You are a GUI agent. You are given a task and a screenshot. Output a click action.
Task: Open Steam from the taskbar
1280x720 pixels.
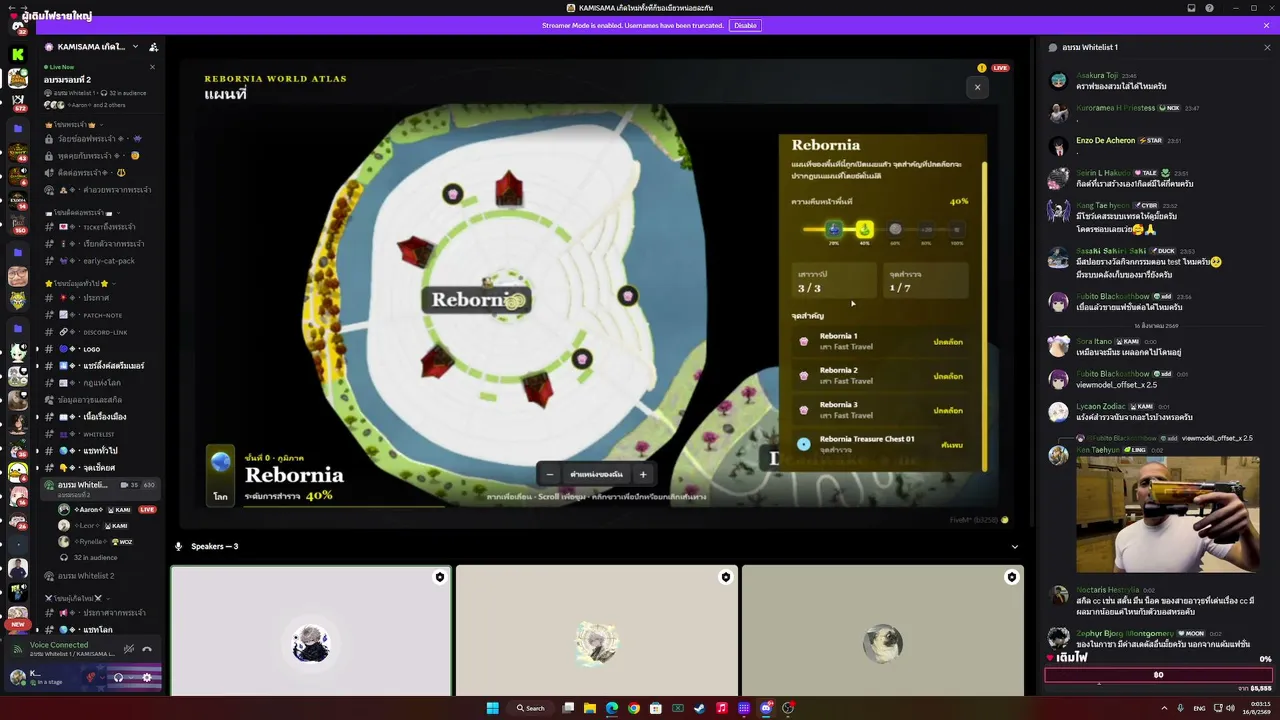point(700,708)
